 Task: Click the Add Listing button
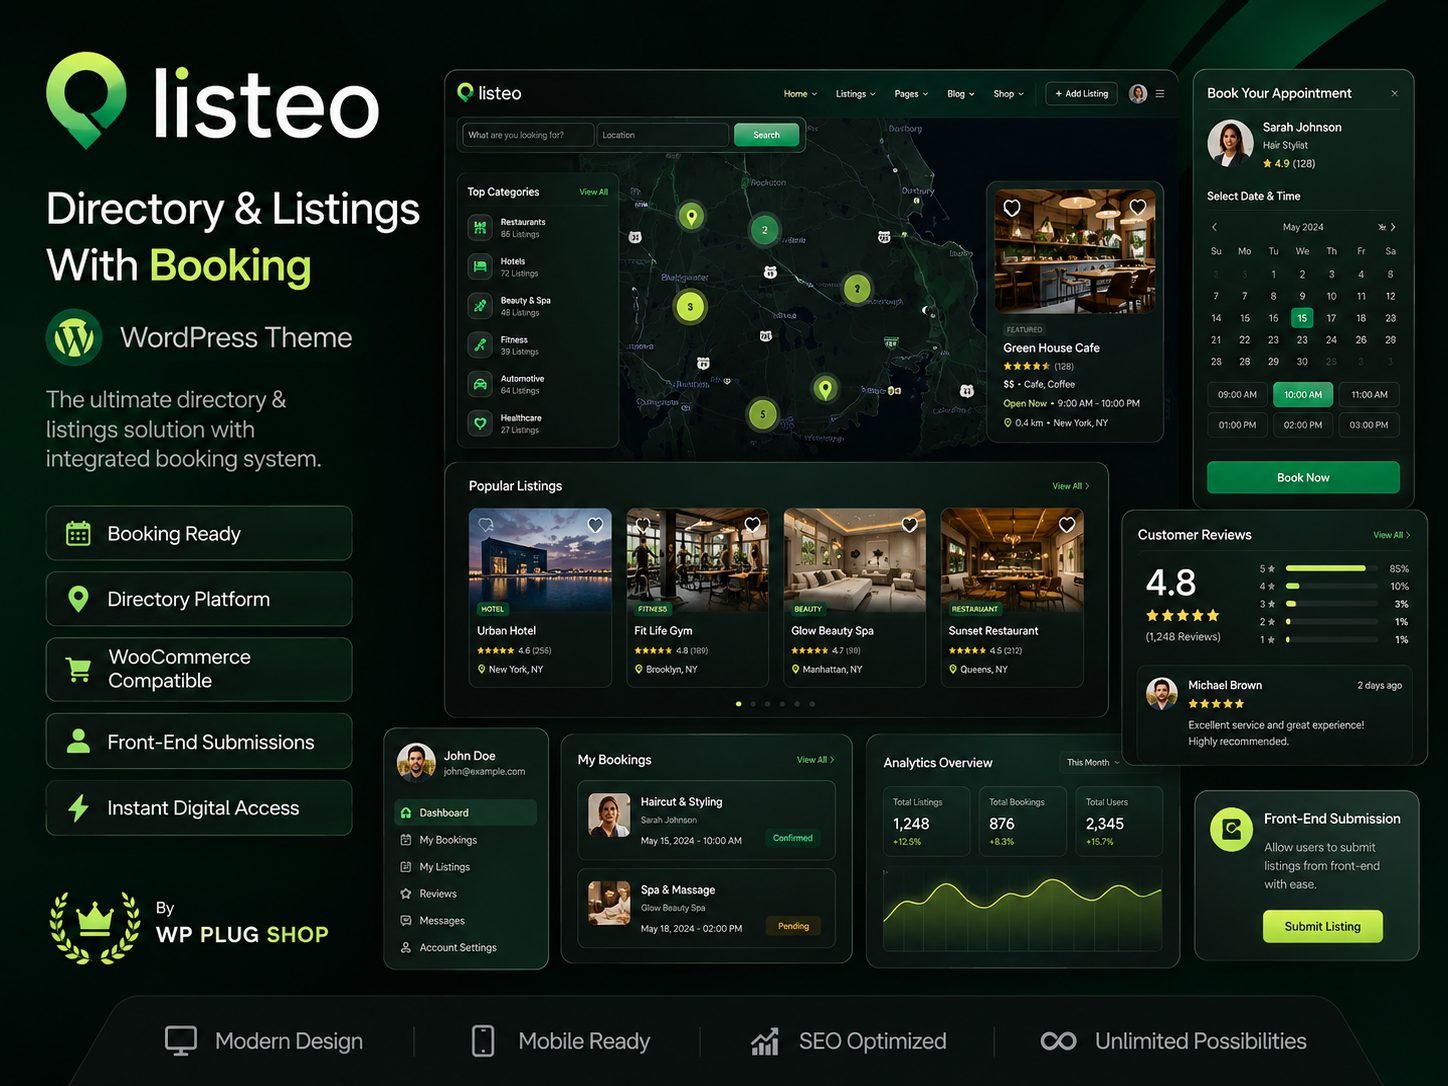[x=1082, y=94]
